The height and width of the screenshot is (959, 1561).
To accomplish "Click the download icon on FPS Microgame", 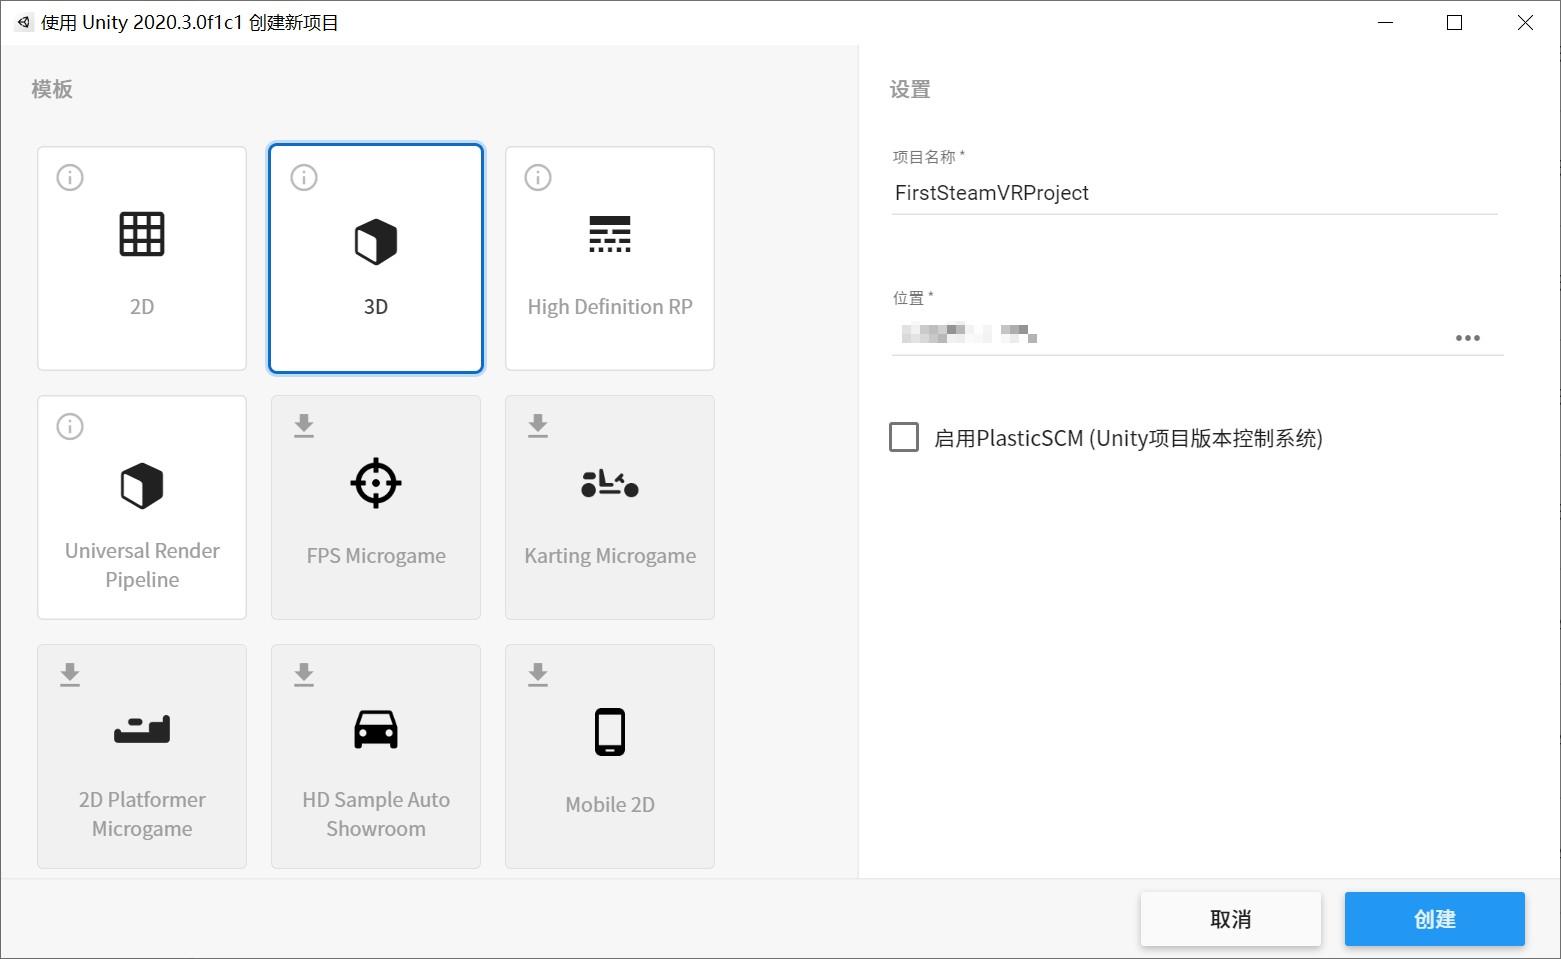I will point(304,426).
